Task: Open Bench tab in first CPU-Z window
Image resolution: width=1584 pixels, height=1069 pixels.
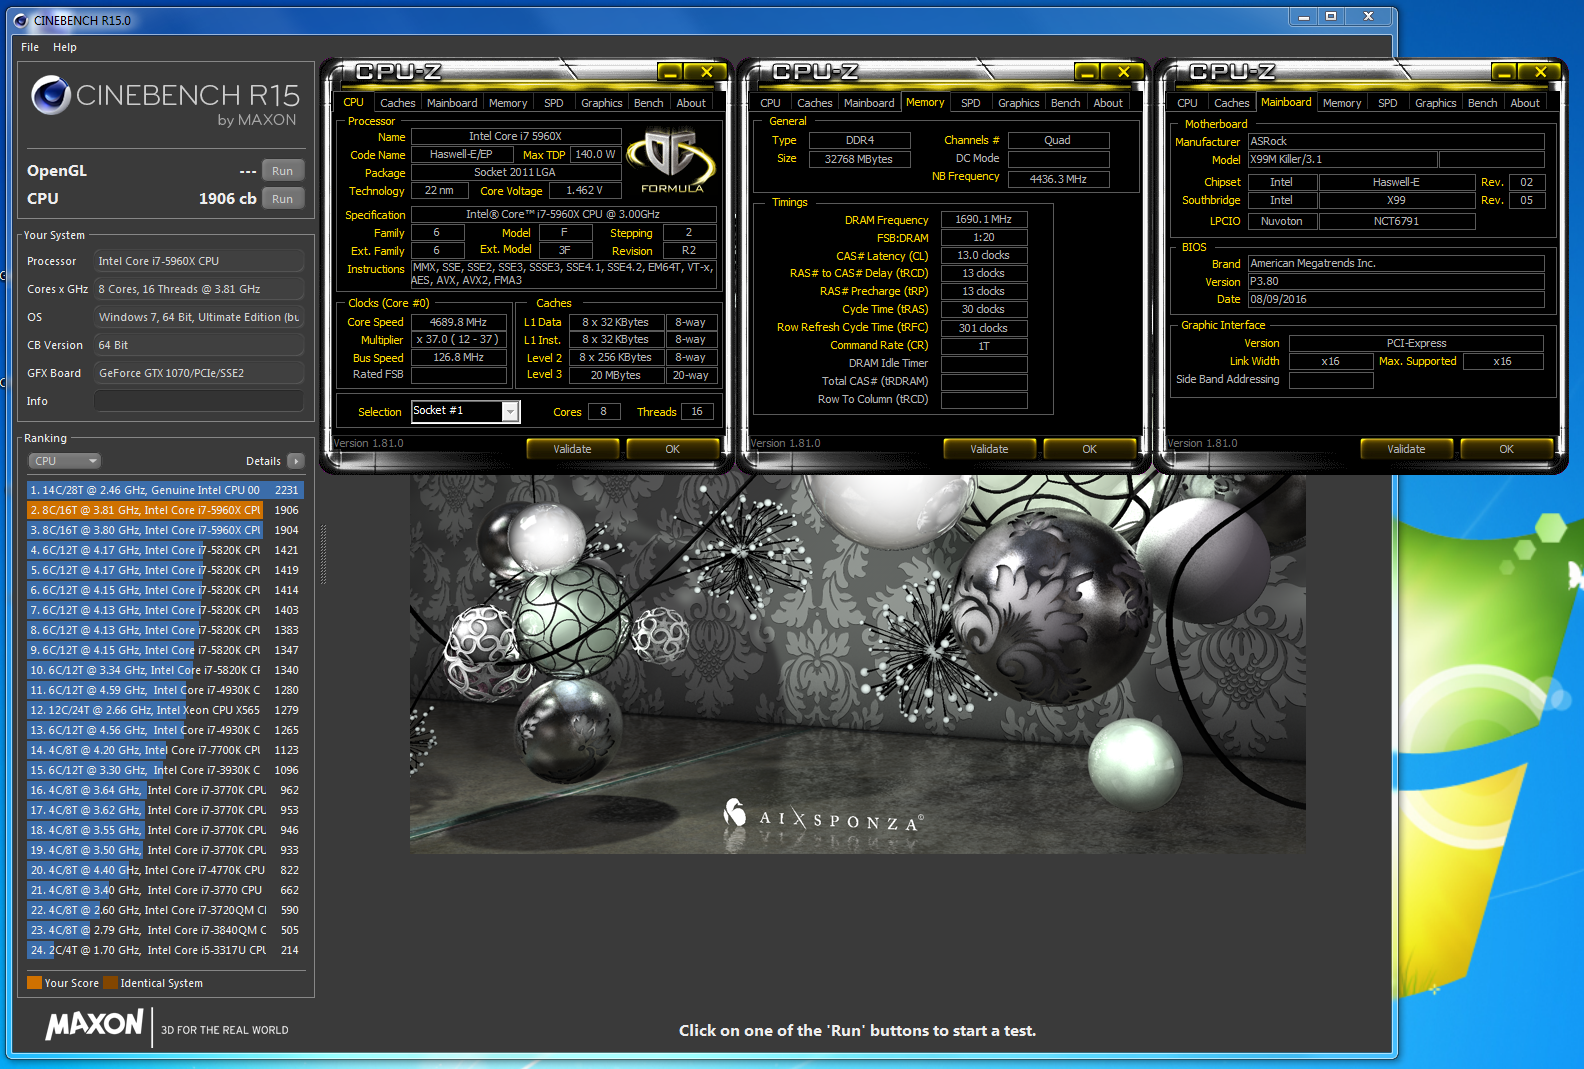Action: (649, 103)
